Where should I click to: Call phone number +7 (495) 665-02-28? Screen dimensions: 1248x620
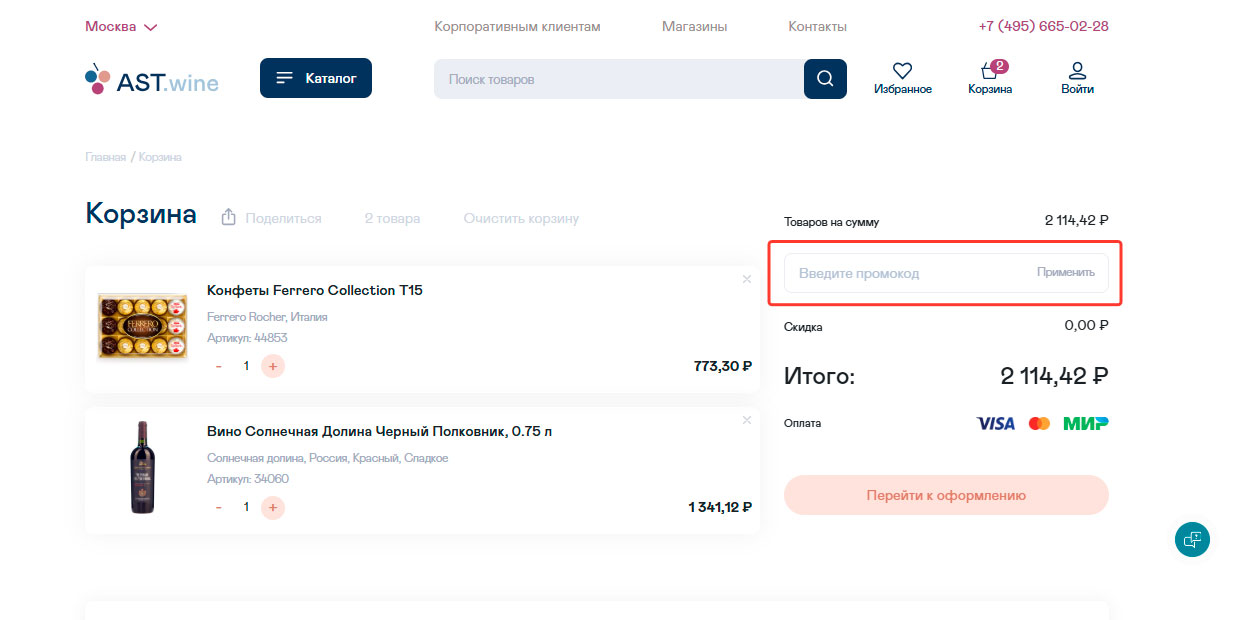1043,26
